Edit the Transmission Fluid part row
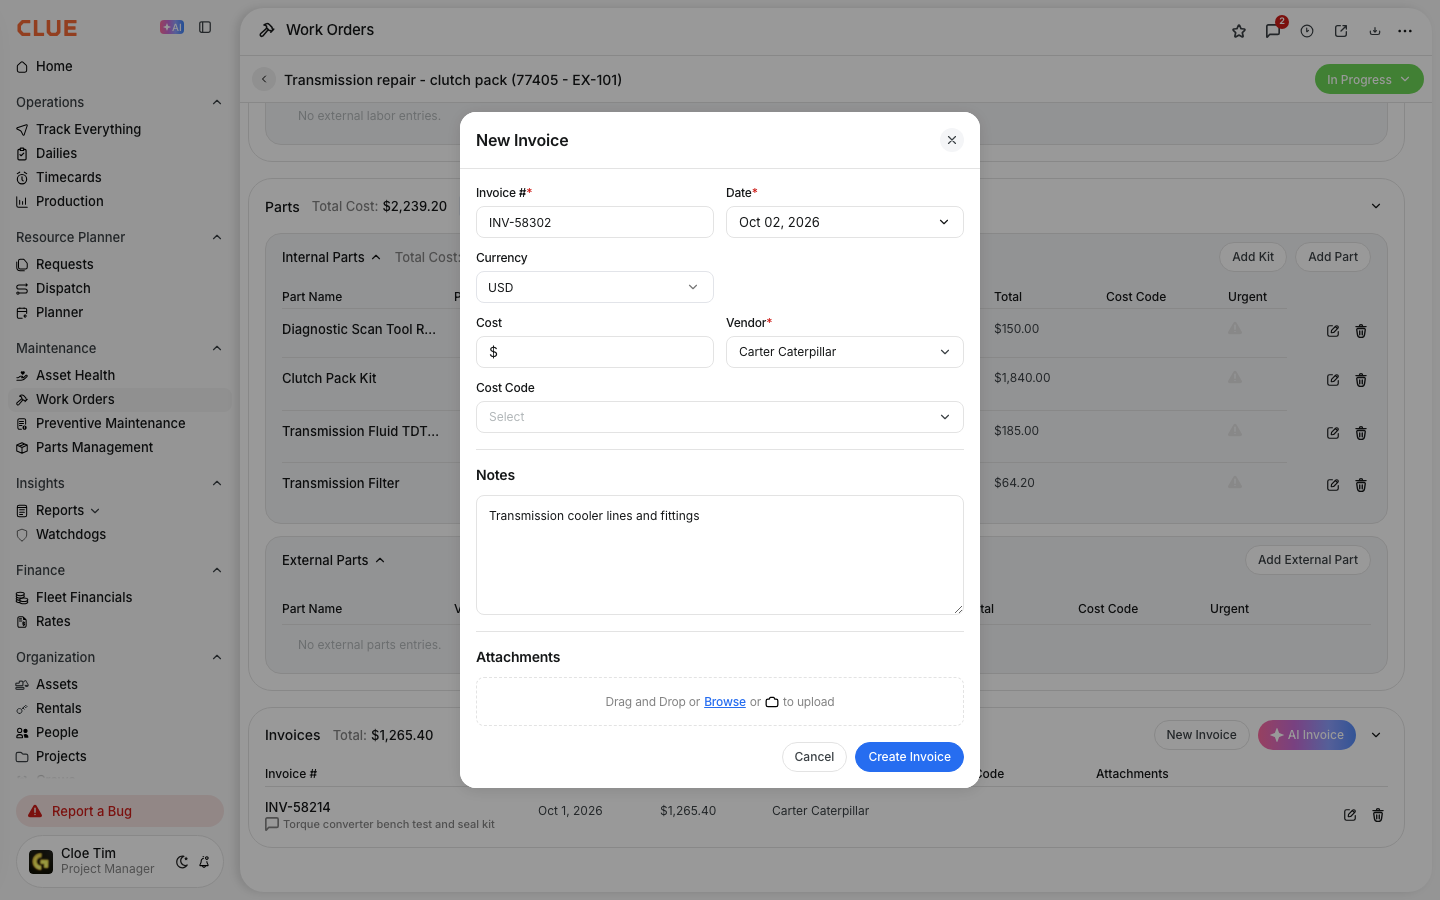1440x900 pixels. [1333, 433]
